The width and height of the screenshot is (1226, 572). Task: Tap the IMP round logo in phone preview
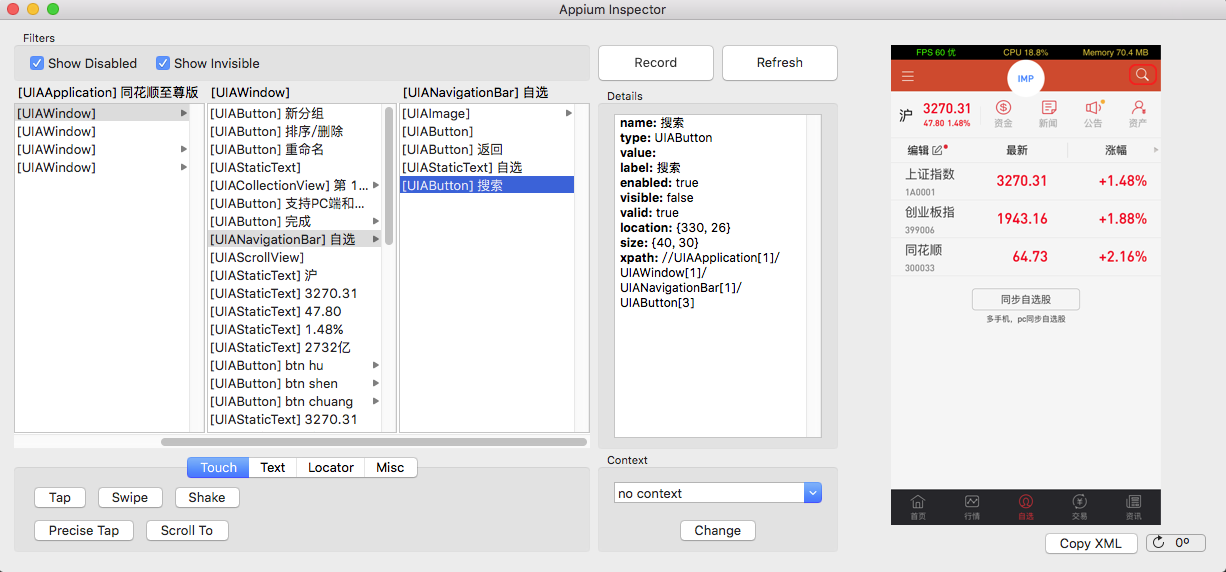(x=1025, y=78)
